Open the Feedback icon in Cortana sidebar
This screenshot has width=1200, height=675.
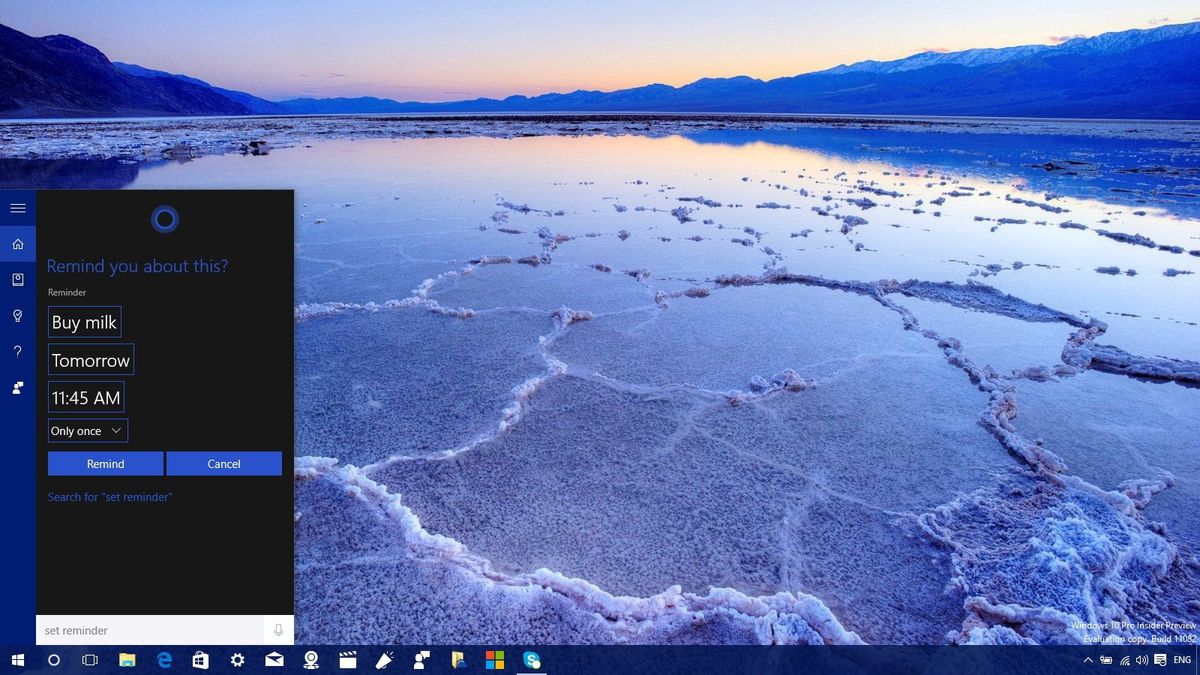pyautogui.click(x=18, y=387)
